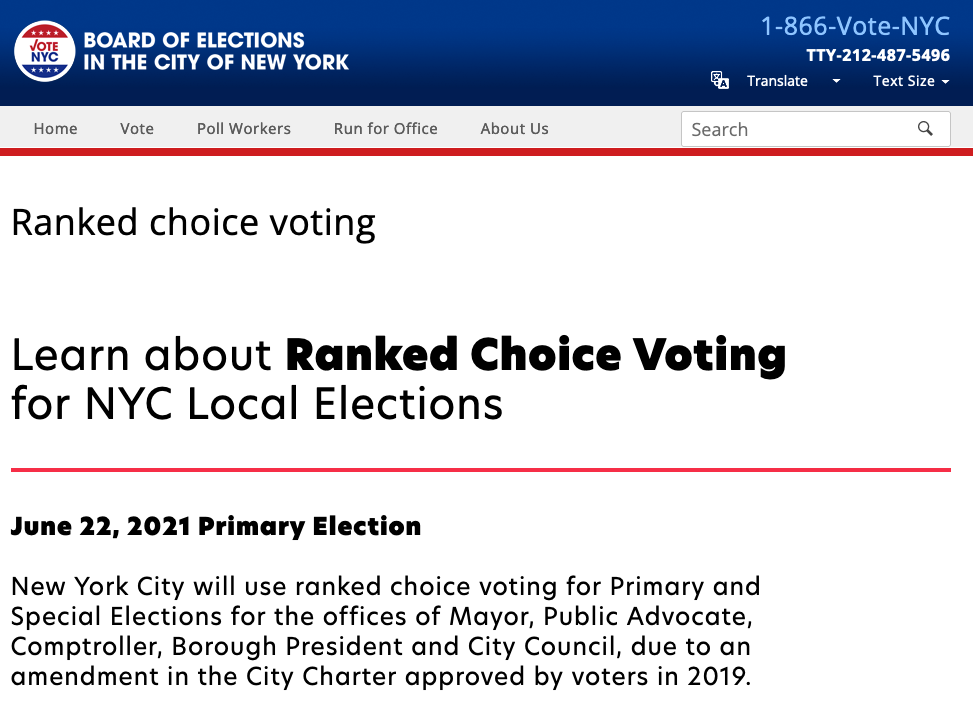The image size is (973, 708).
Task: Open the About Us menu
Action: click(x=514, y=128)
